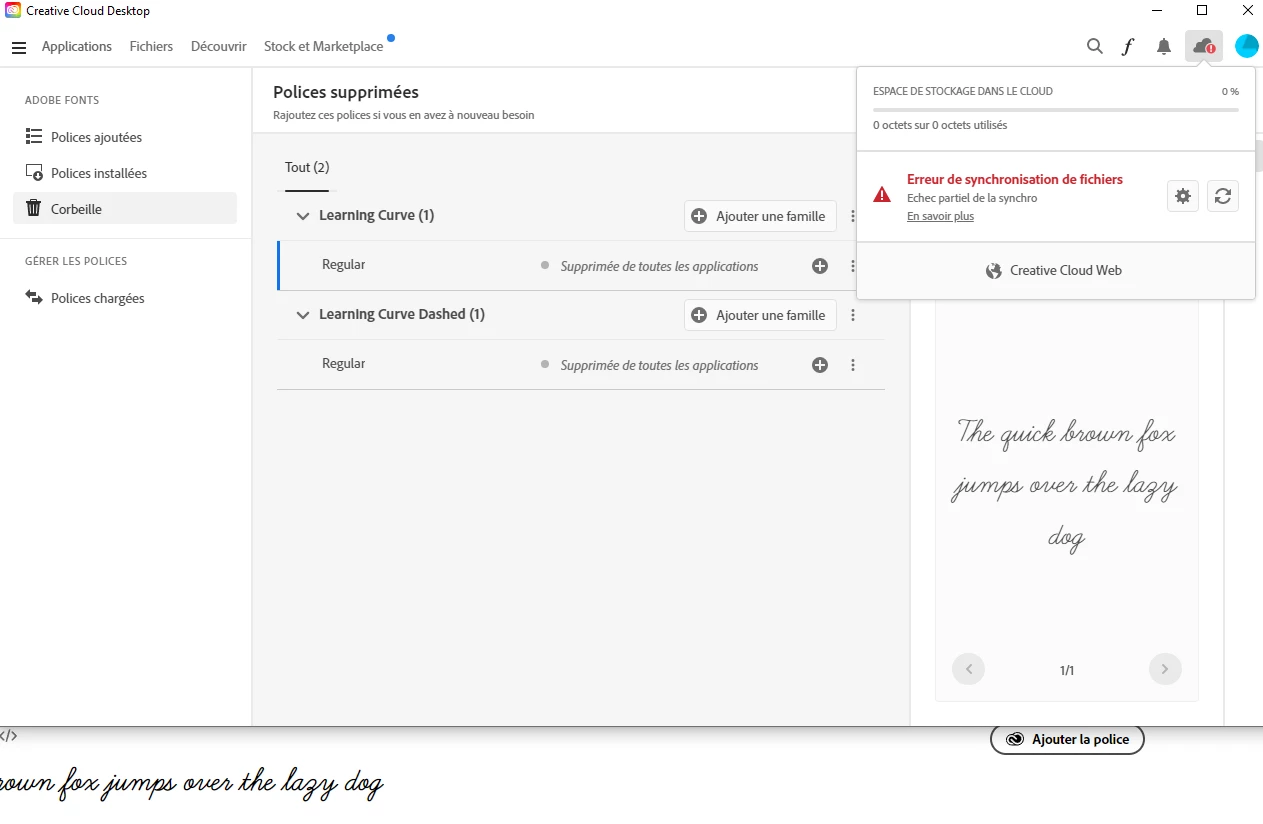Open more options for Learning Curve Dashed family
The width and height of the screenshot is (1263, 824).
pyautogui.click(x=853, y=315)
